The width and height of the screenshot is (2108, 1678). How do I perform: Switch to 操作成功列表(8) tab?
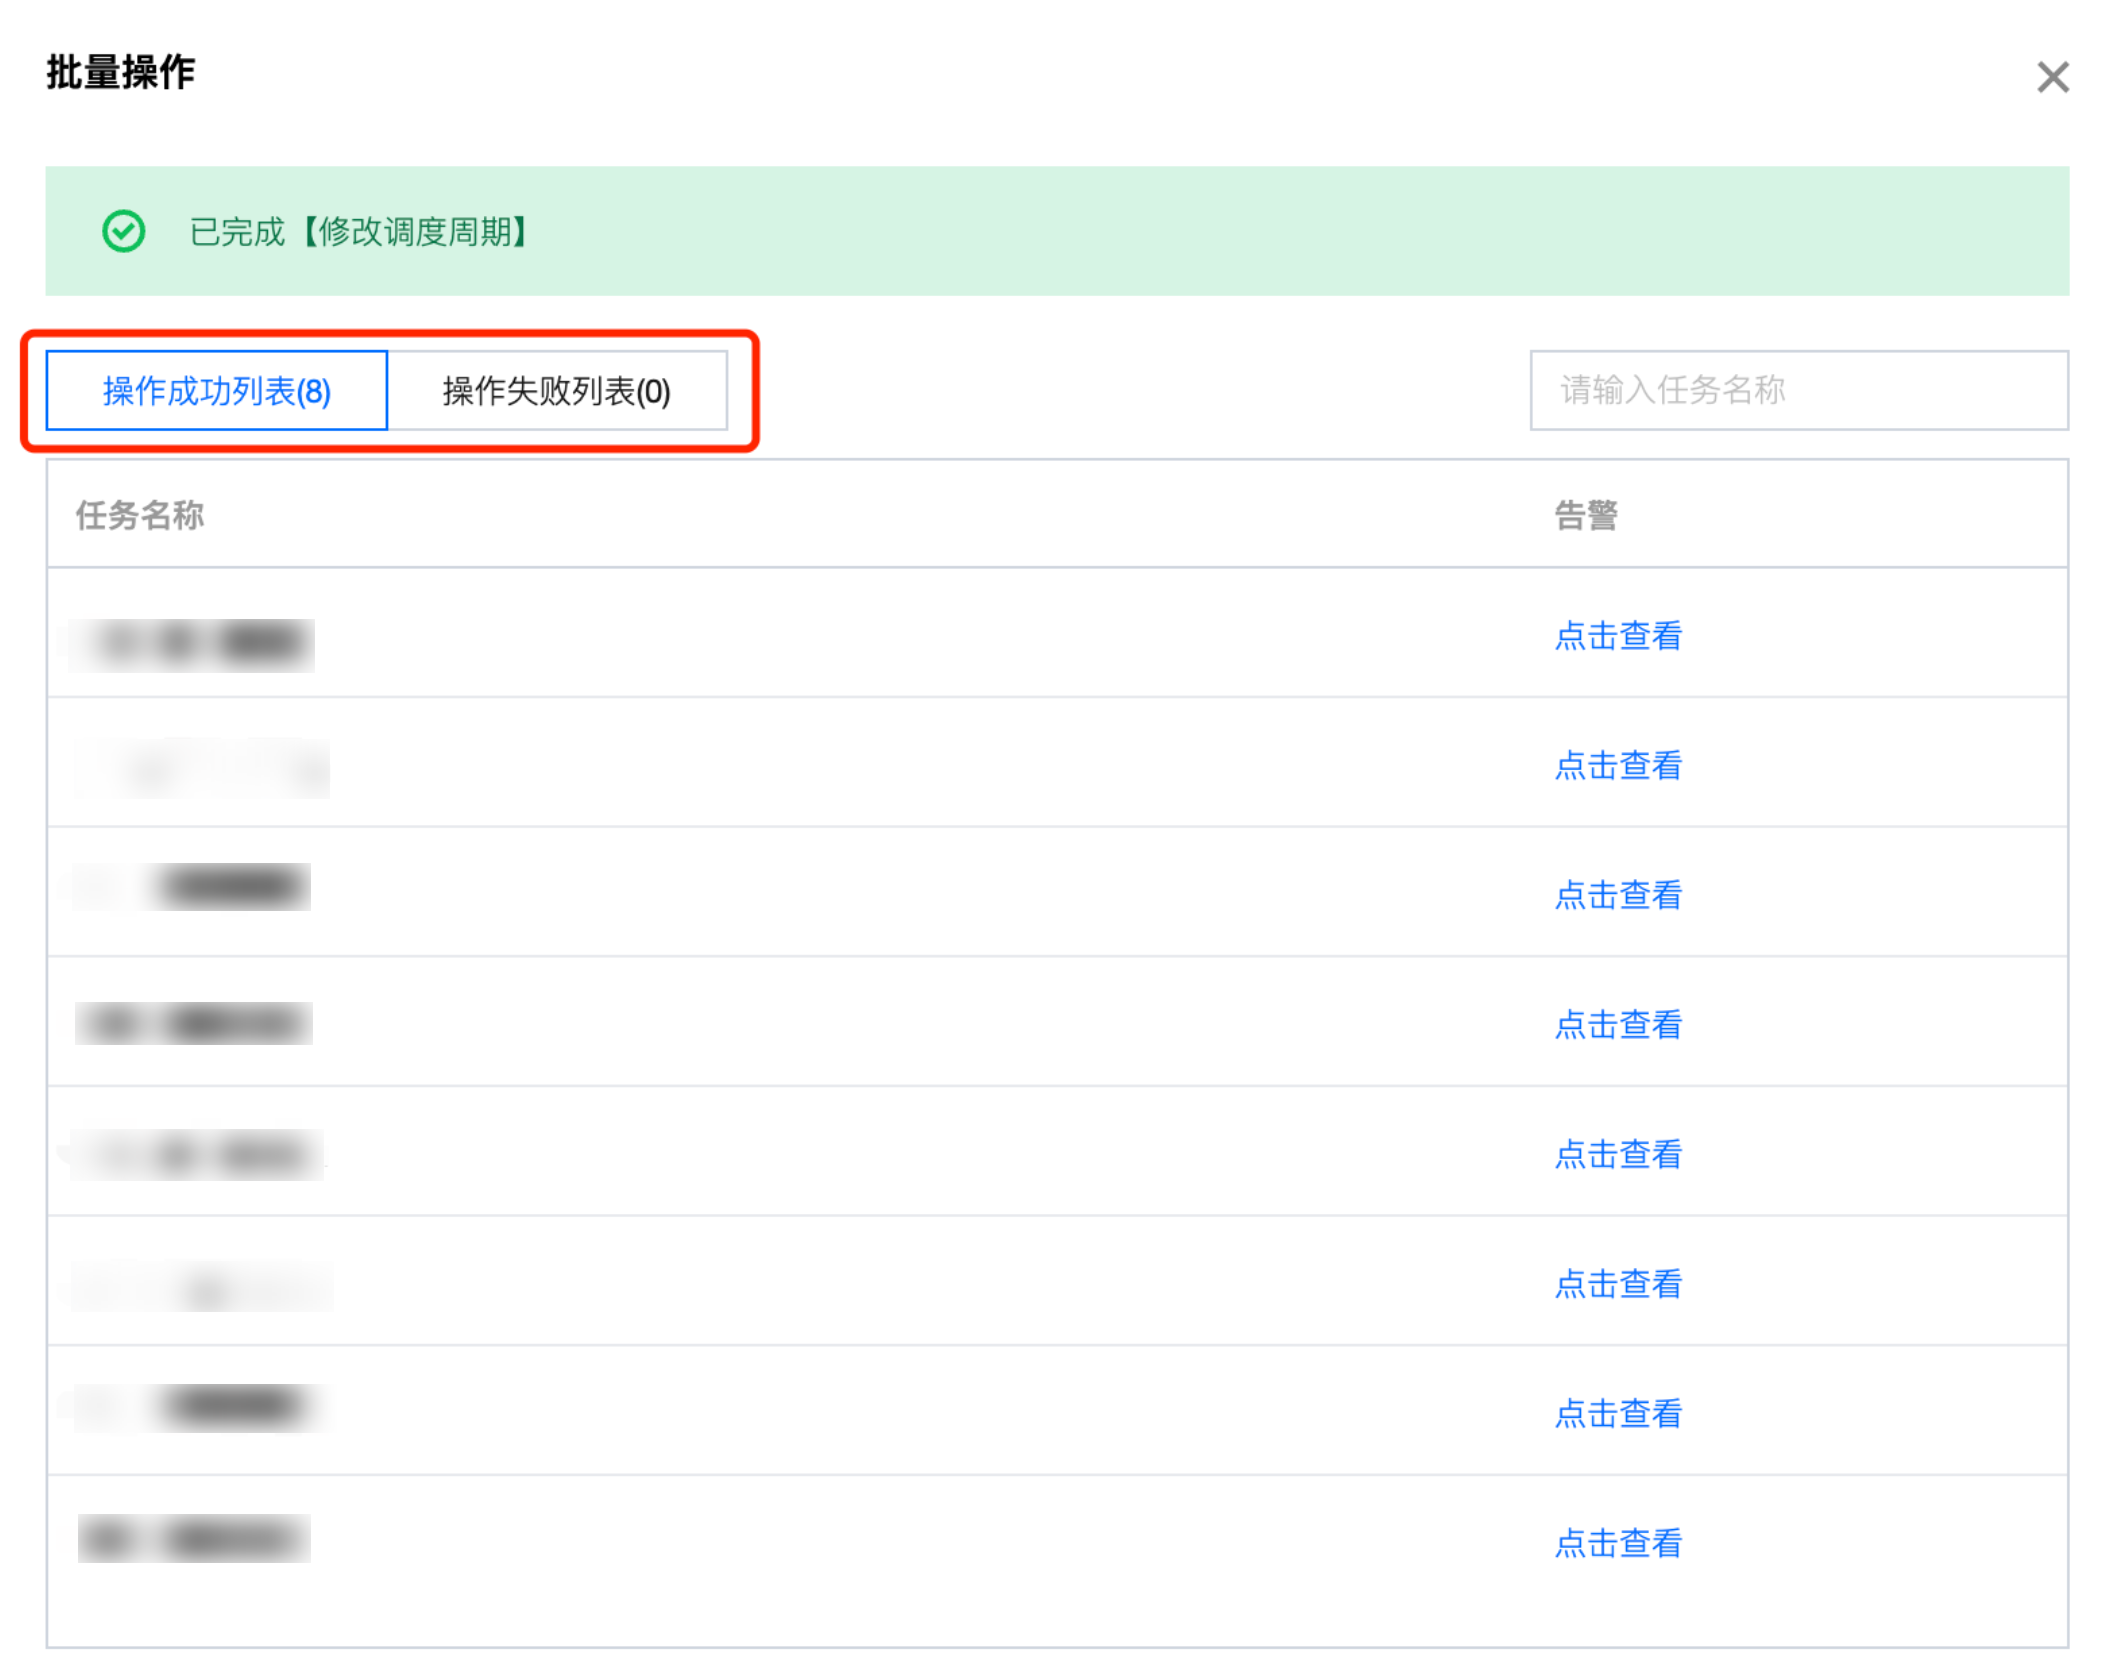pos(217,391)
